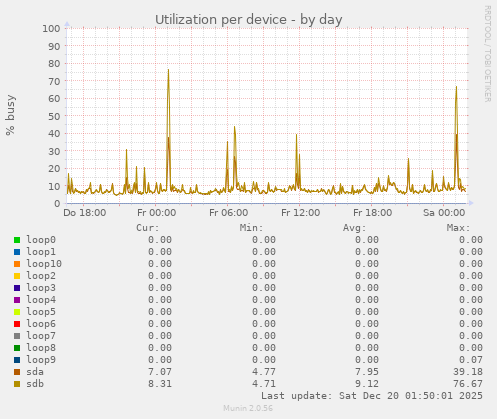The image size is (497, 419).
Task: Click sdb max value 76.67
Action: [x=468, y=384]
